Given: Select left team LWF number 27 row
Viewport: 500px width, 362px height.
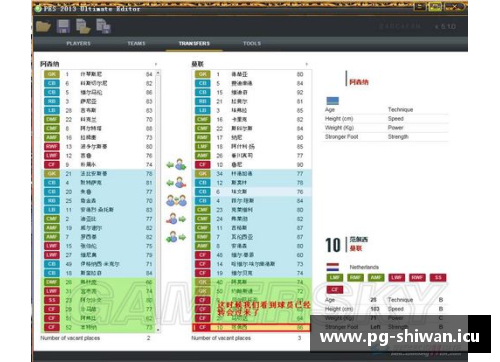Looking at the screenshot, I should (x=98, y=255).
